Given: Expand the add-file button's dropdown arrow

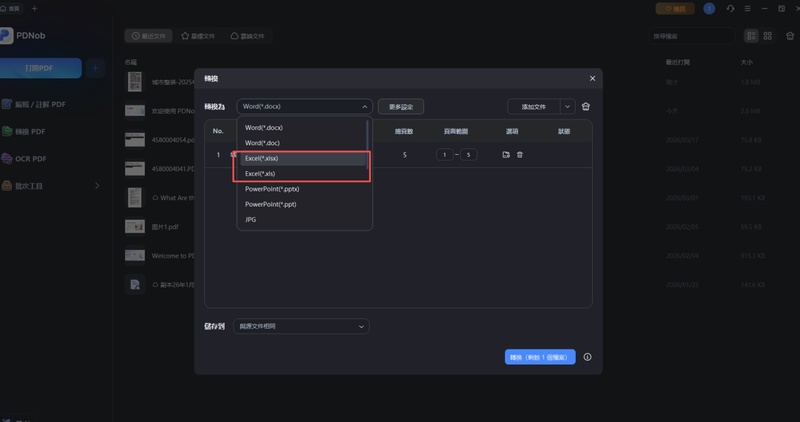Looking at the screenshot, I should coord(567,106).
